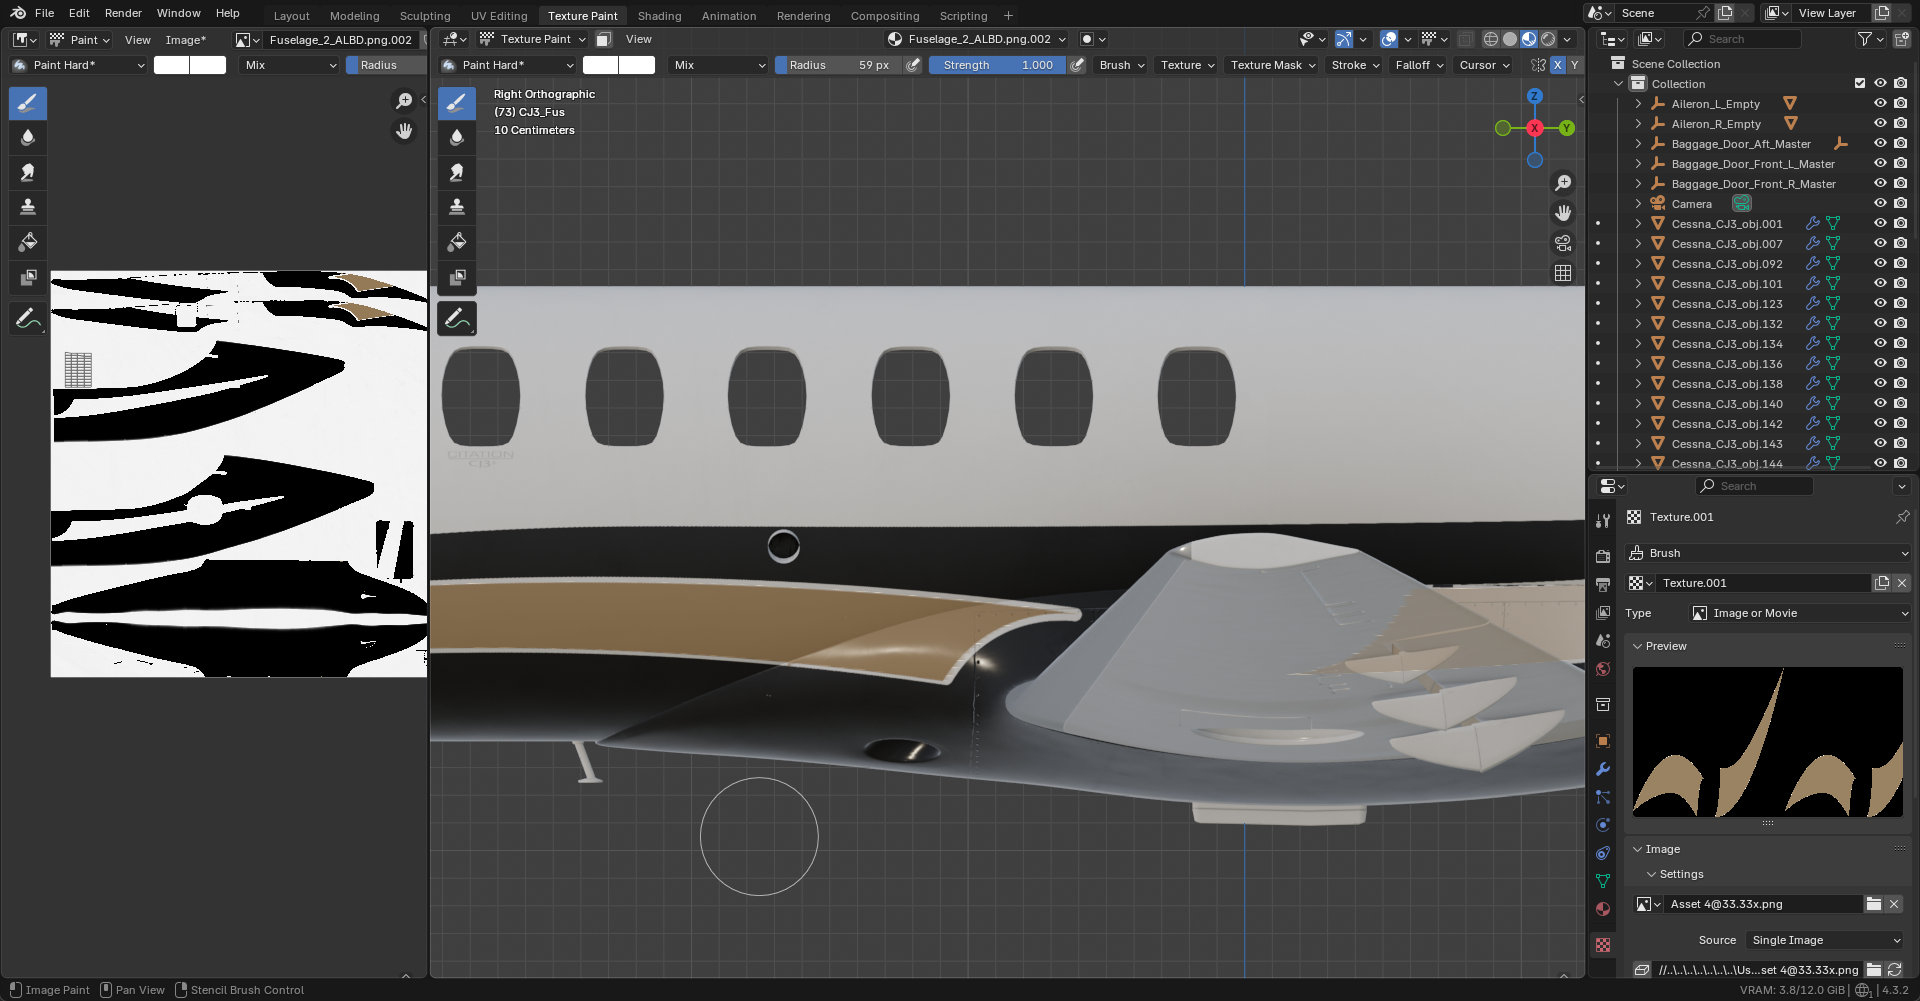This screenshot has width=1920, height=1001.
Task: Toggle Radius pressure sensitivity icon
Action: click(913, 65)
